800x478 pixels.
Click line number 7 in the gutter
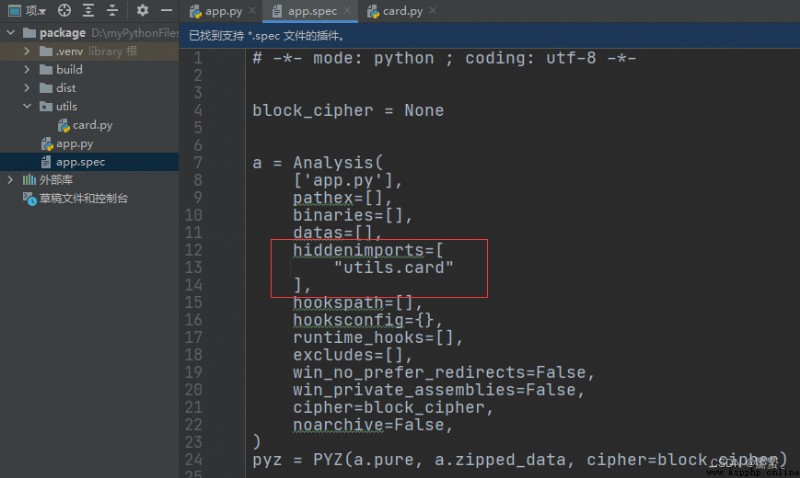point(198,163)
